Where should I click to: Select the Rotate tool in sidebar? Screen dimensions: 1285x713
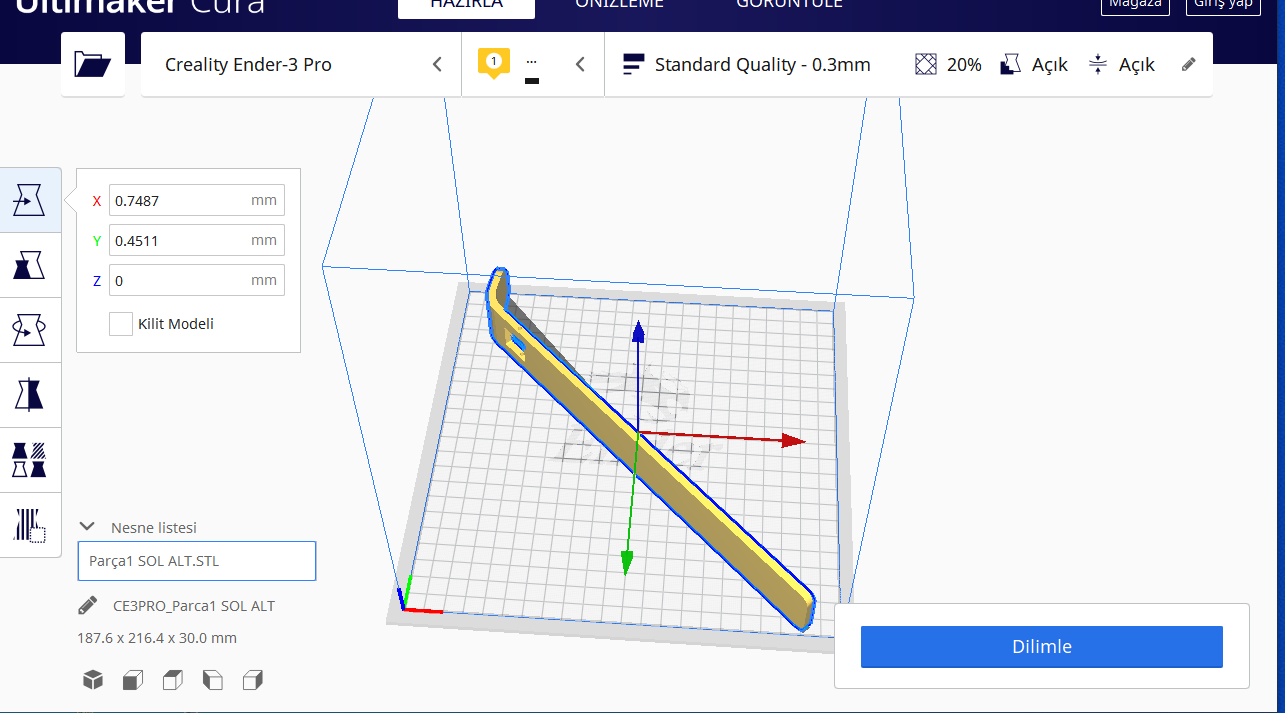pos(29,330)
